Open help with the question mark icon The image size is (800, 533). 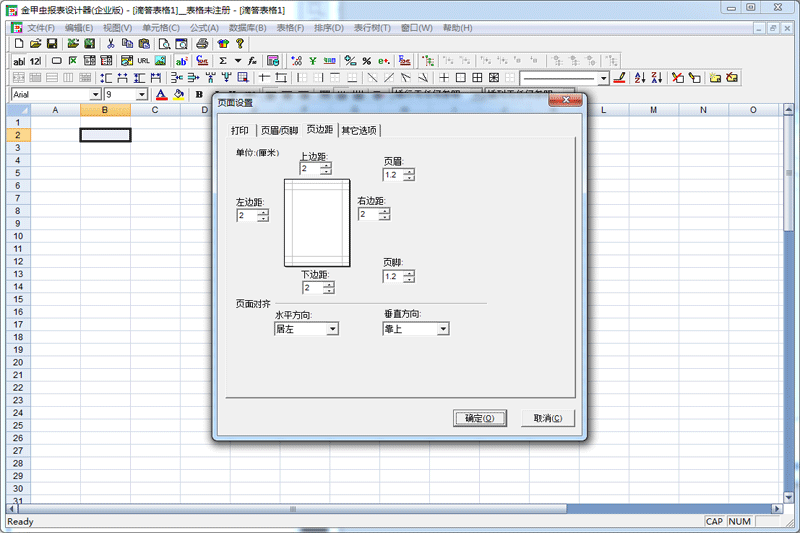tap(240, 44)
